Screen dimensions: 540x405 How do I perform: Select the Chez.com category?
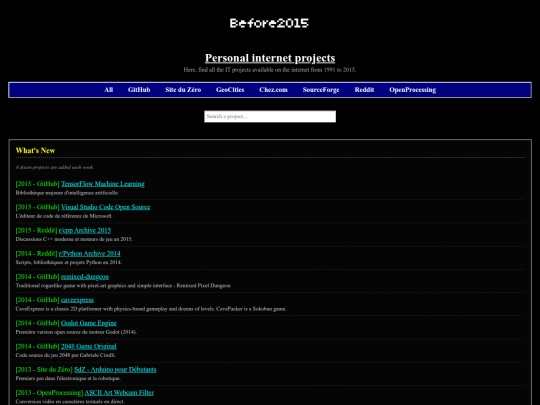coord(273,90)
